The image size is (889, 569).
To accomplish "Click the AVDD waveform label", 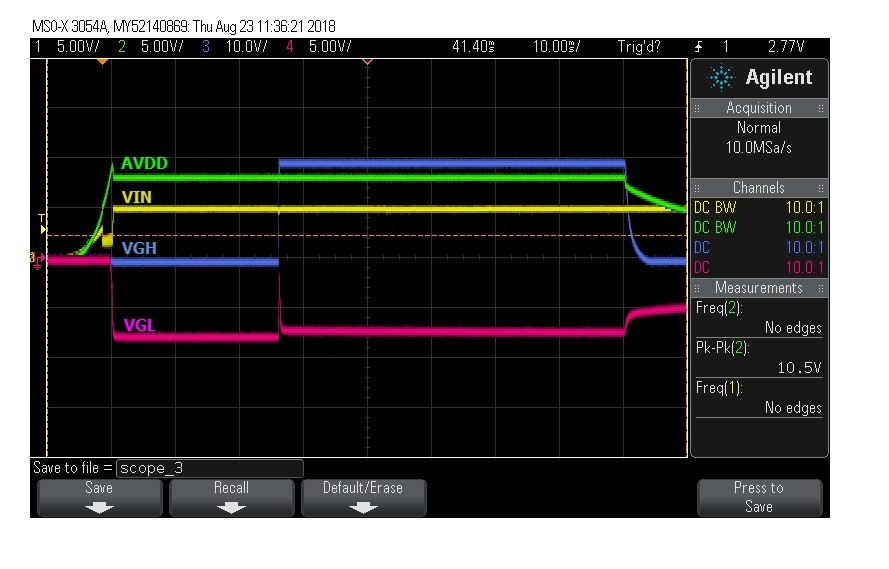I will pos(145,164).
